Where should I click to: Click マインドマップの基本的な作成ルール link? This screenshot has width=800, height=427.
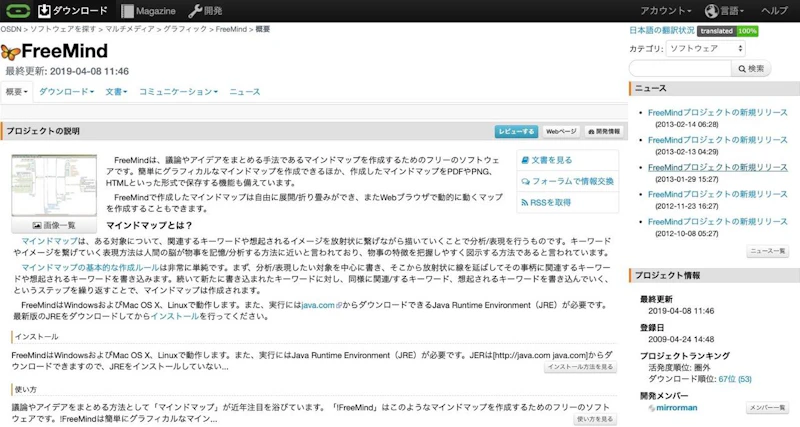pyautogui.click(x=90, y=267)
